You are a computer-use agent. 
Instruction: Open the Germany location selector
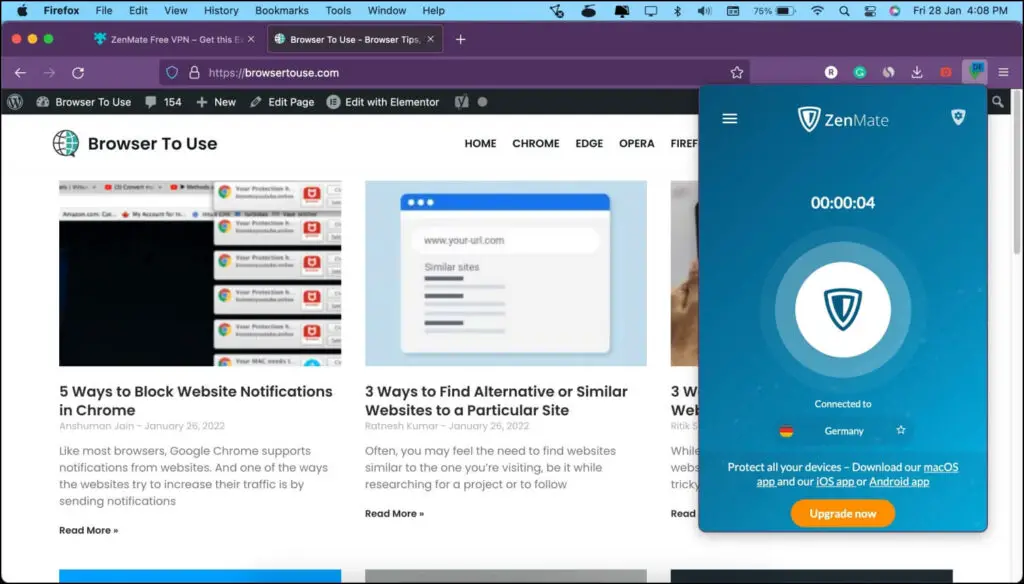tap(842, 430)
